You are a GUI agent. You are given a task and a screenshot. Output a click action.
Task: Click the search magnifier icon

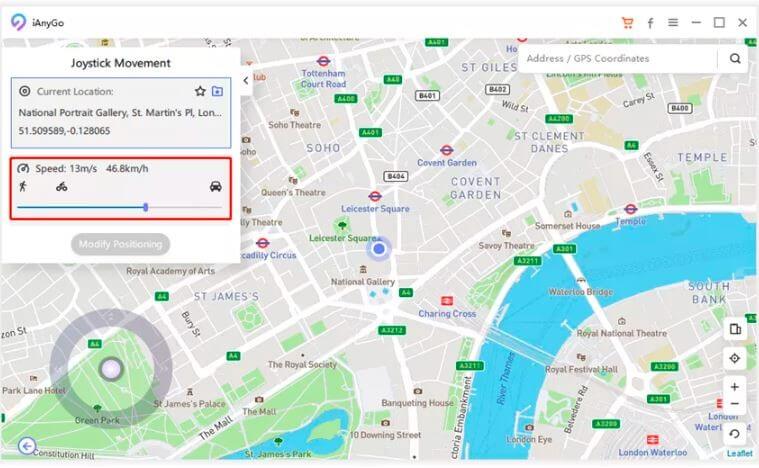pos(735,59)
